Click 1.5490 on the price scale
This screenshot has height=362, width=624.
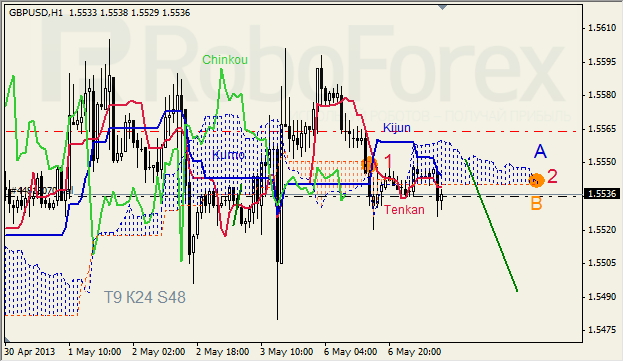click(x=602, y=297)
